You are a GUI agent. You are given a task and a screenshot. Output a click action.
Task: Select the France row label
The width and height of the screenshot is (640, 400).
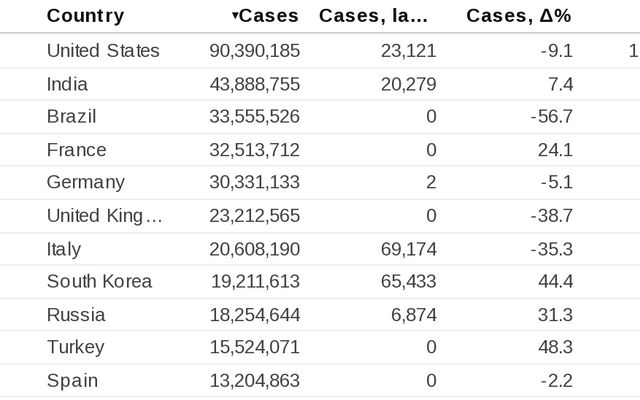(76, 150)
